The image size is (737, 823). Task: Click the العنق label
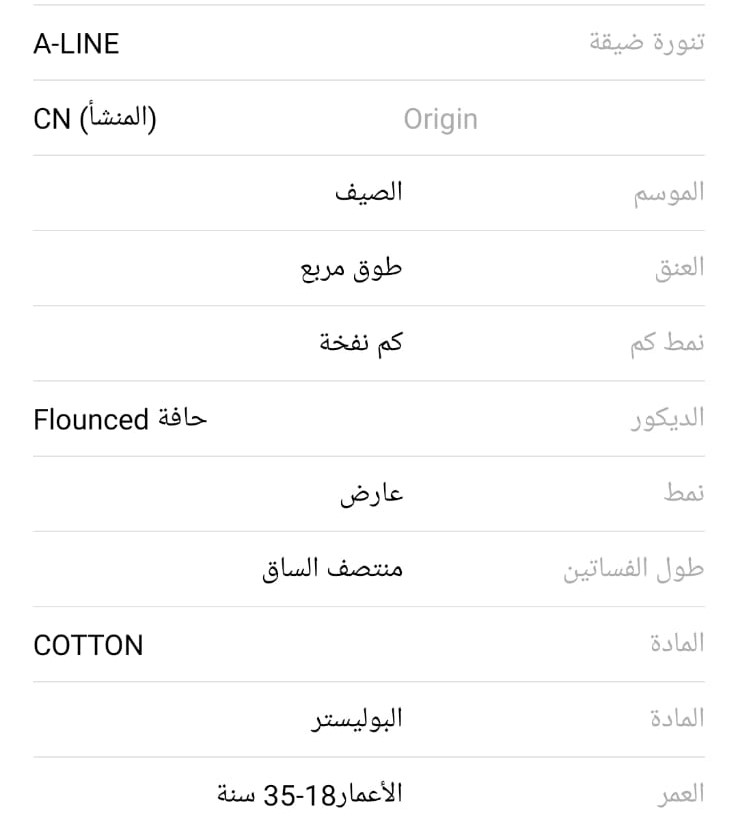(x=679, y=268)
